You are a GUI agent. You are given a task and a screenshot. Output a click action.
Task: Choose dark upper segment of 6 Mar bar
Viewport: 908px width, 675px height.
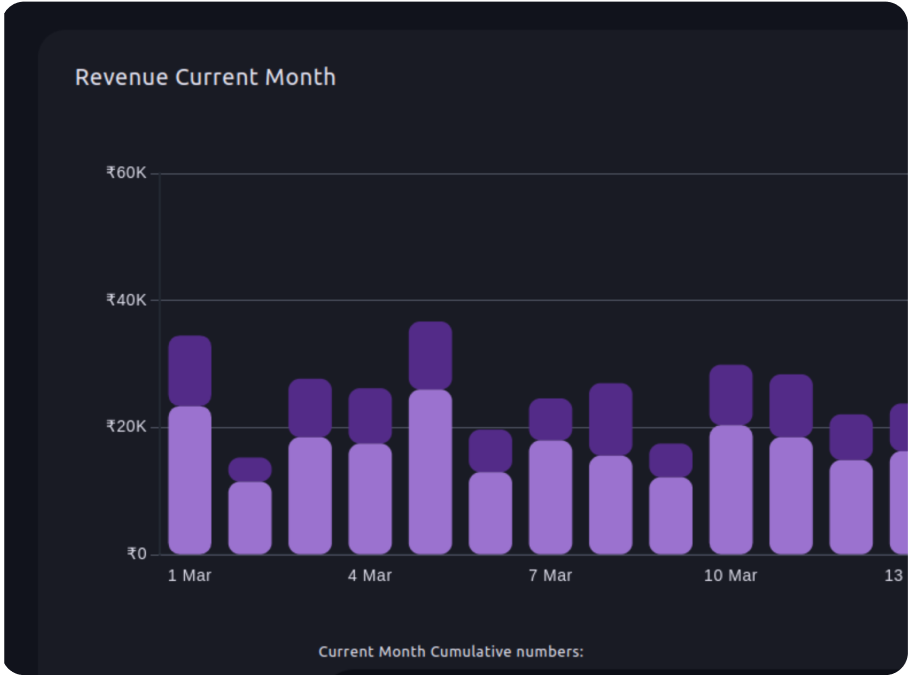490,451
